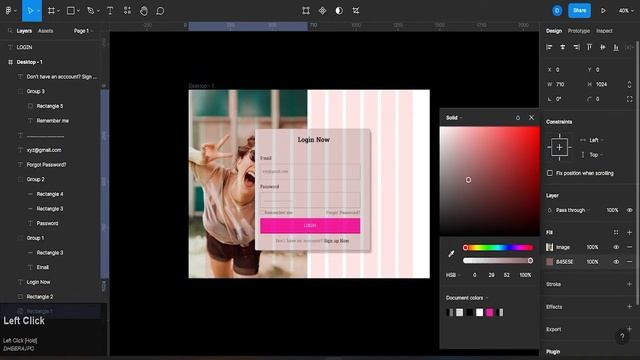Viewport: 640px width, 360px height.
Task: Select the Desktop - 1 frame layer
Action: 29,62
